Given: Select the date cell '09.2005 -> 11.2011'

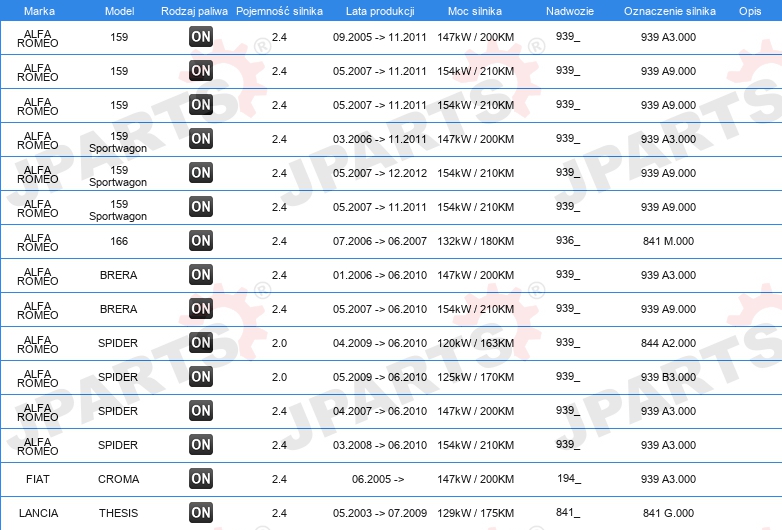Looking at the screenshot, I should pos(380,37).
